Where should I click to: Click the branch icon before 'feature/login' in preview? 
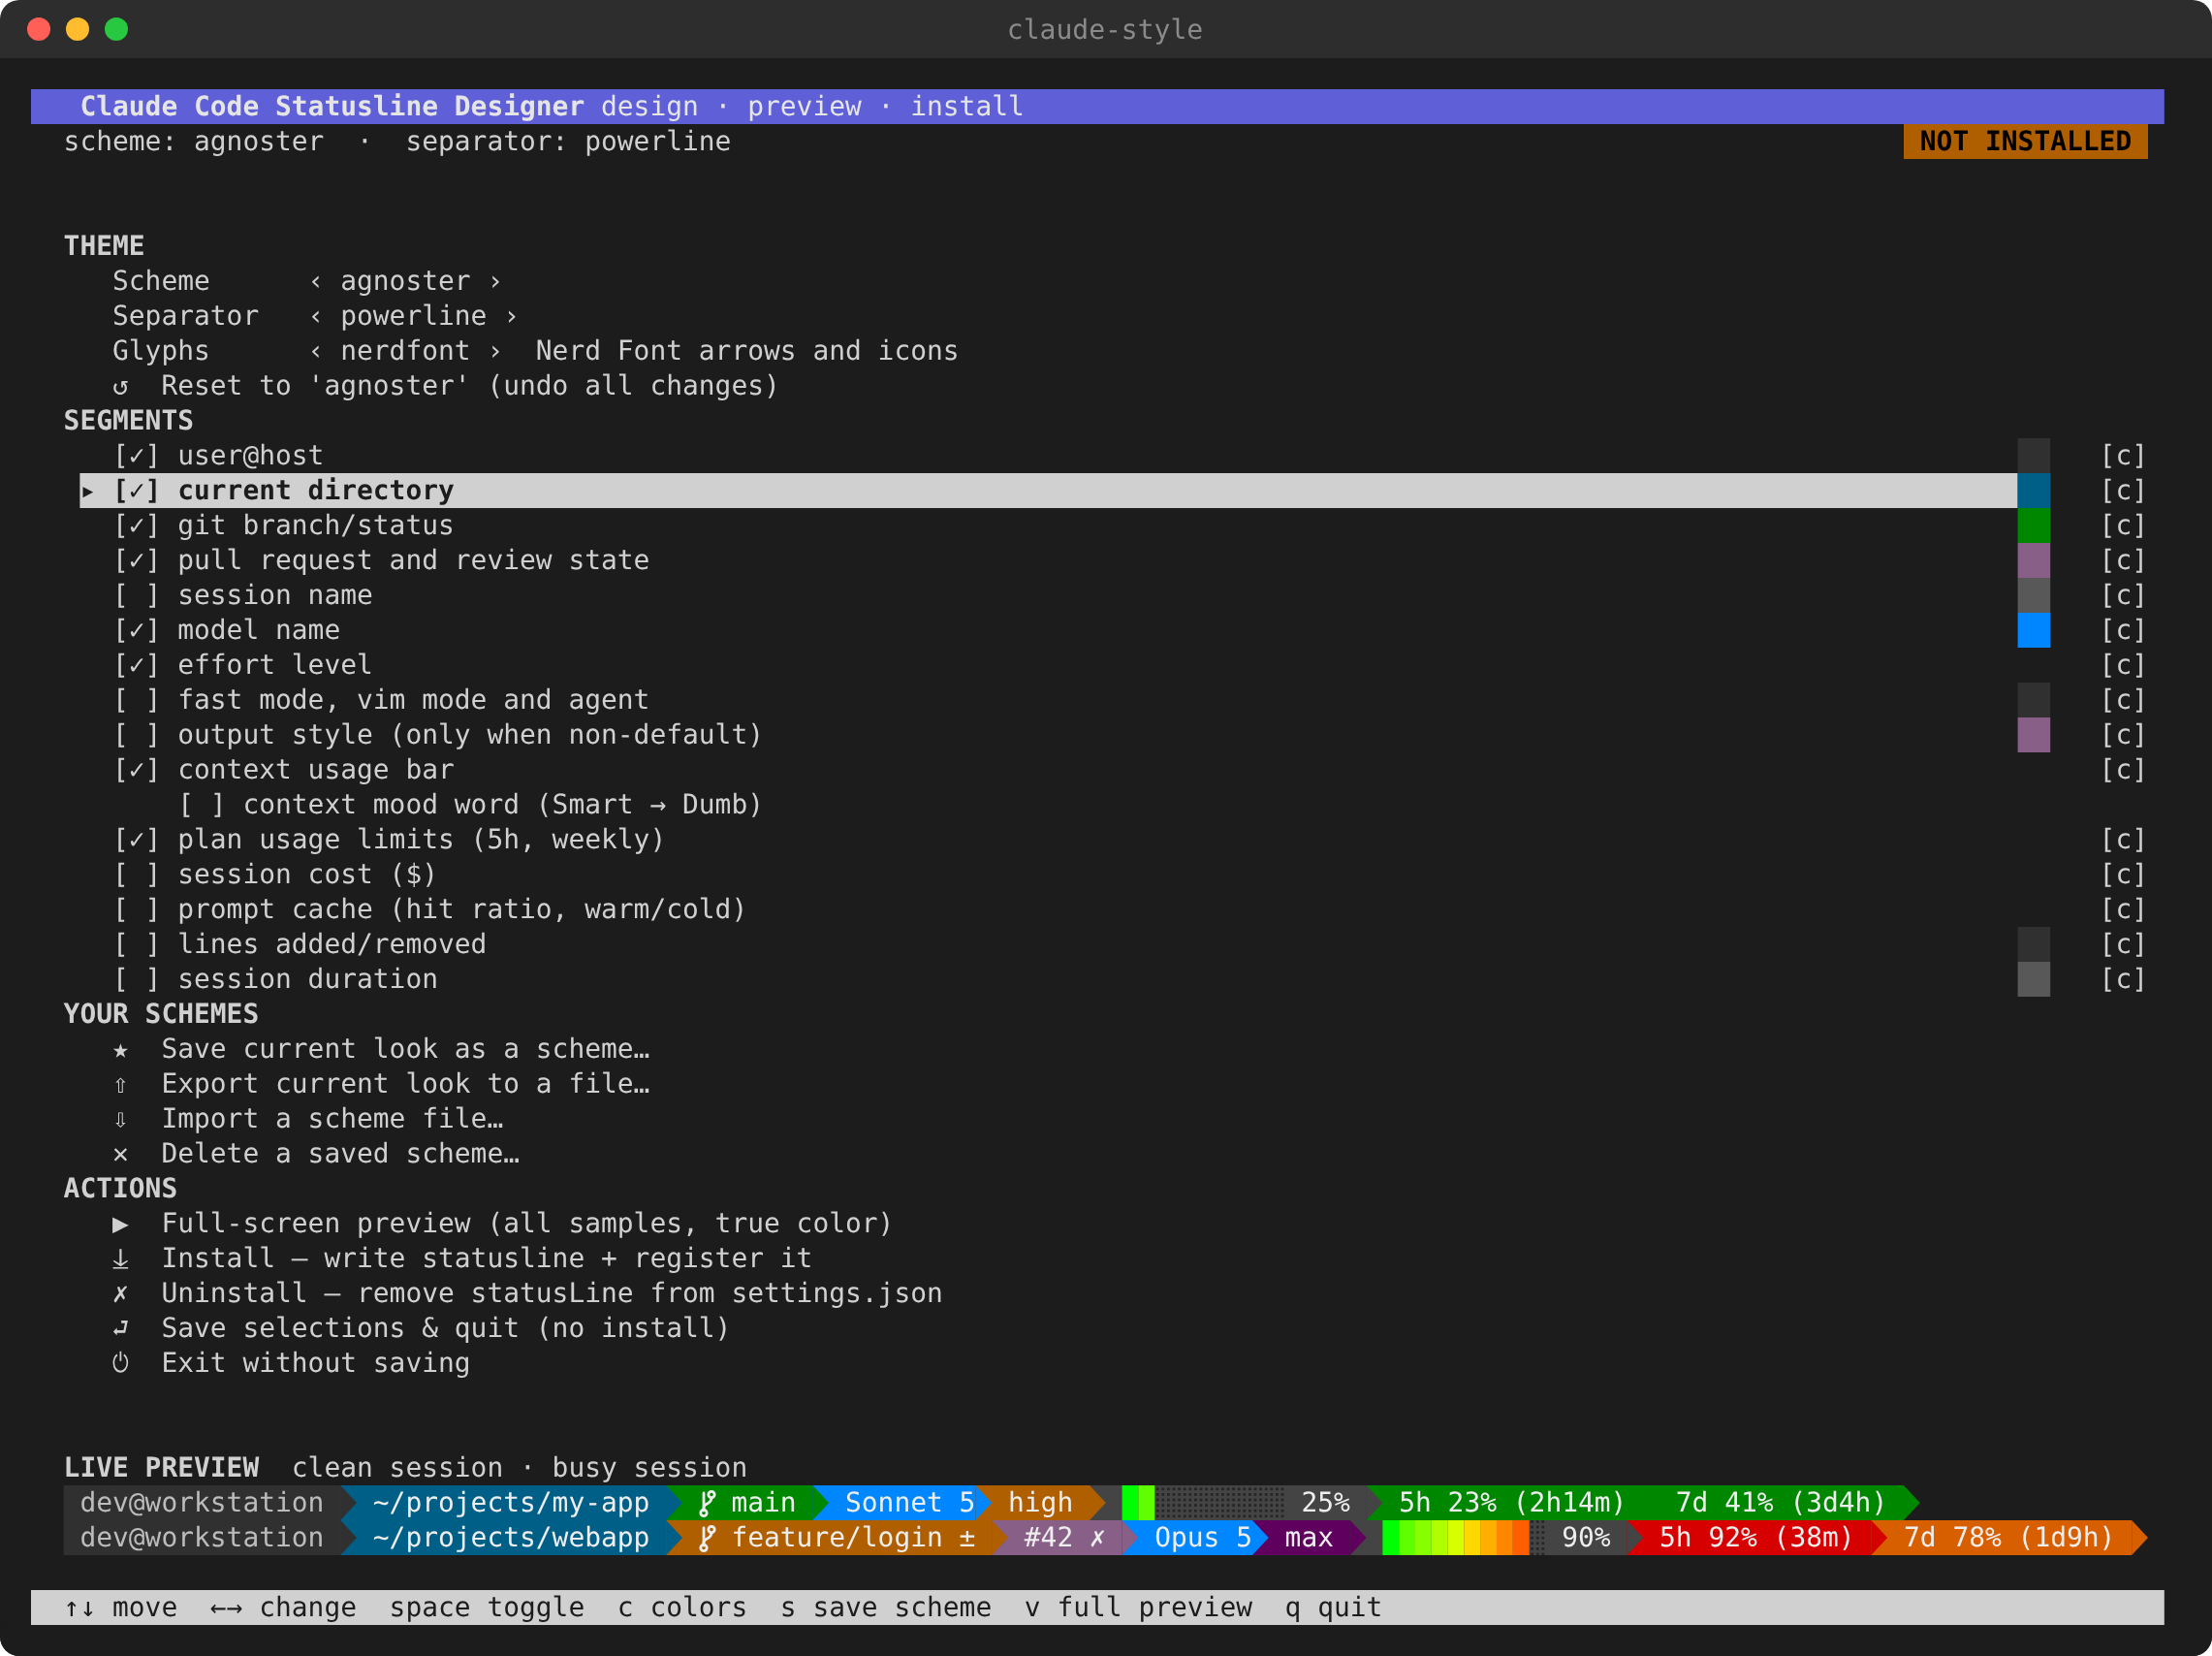click(707, 1538)
